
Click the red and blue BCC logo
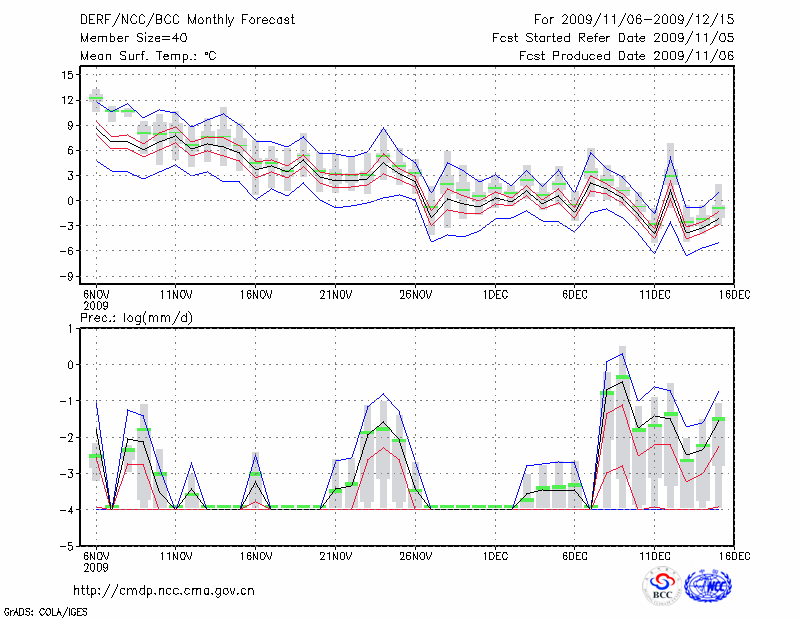[x=662, y=586]
